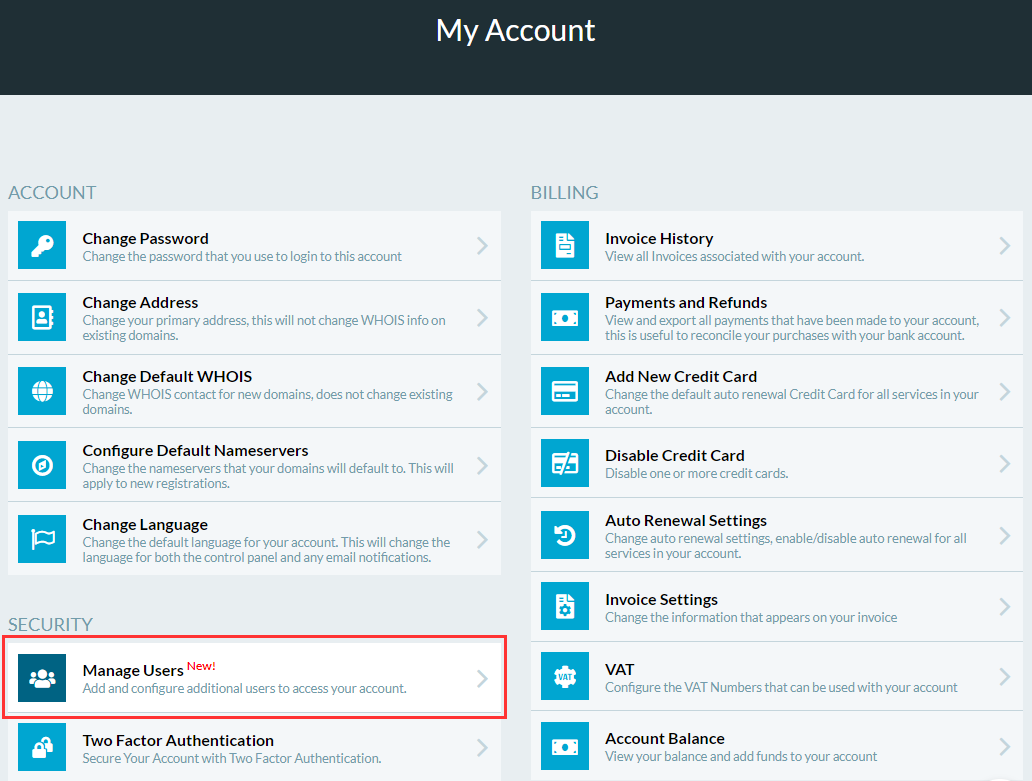
Task: Click the VAT badge icon
Action: tap(565, 677)
